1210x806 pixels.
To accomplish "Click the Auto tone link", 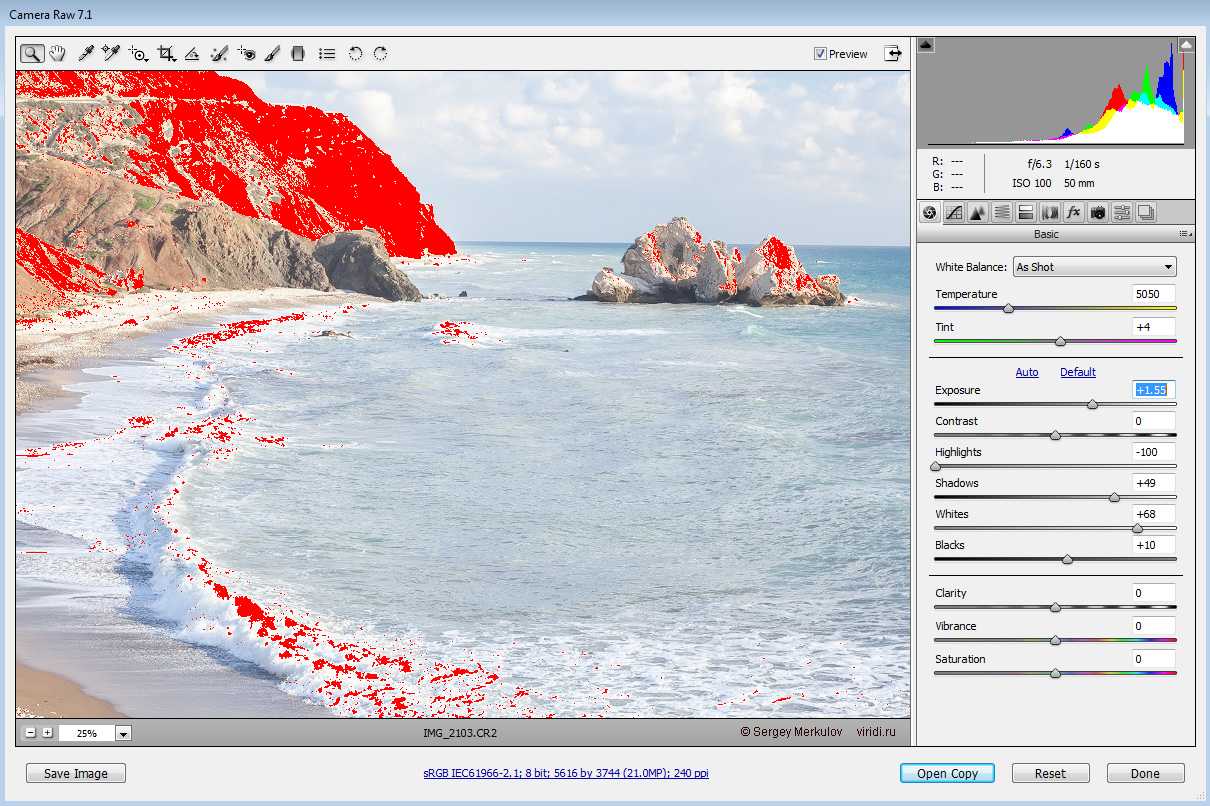I will click(1027, 372).
